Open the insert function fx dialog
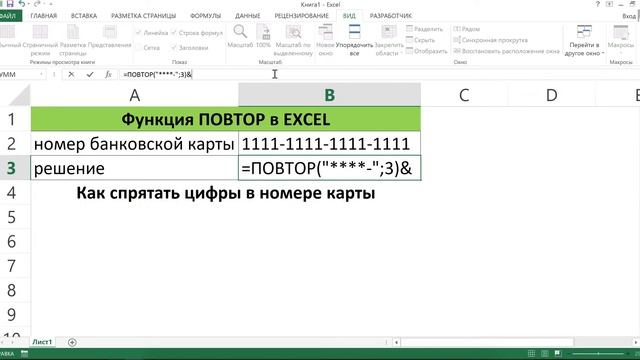This screenshot has width=640, height=360. [x=108, y=74]
